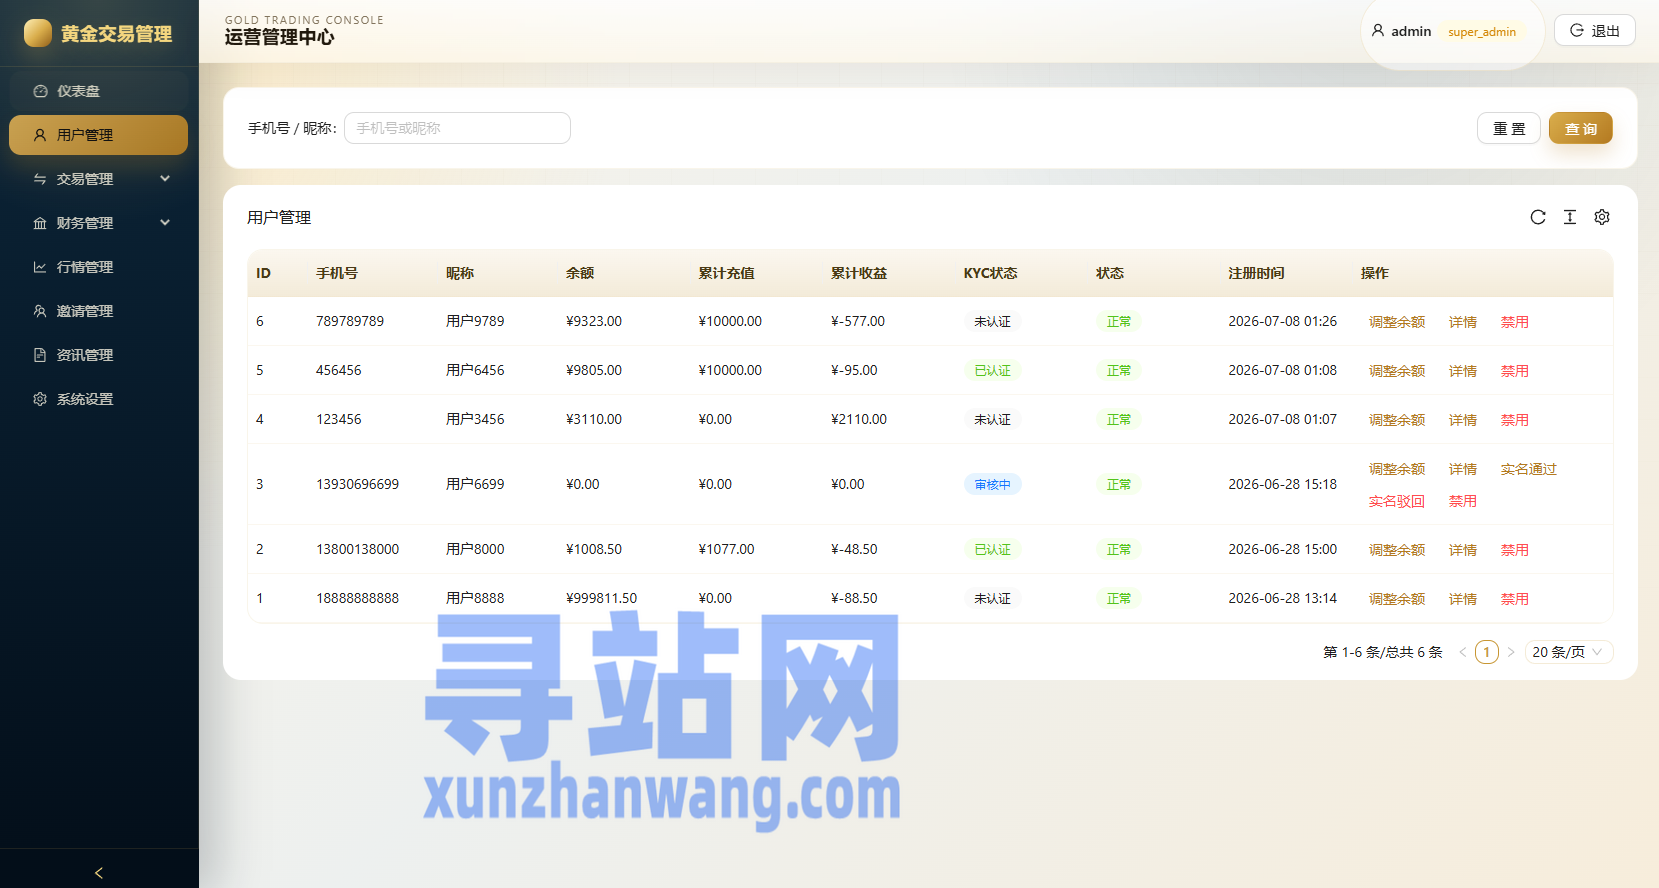Open 仪表盘 dashboard menu item
The height and width of the screenshot is (888, 1659).
[98, 91]
